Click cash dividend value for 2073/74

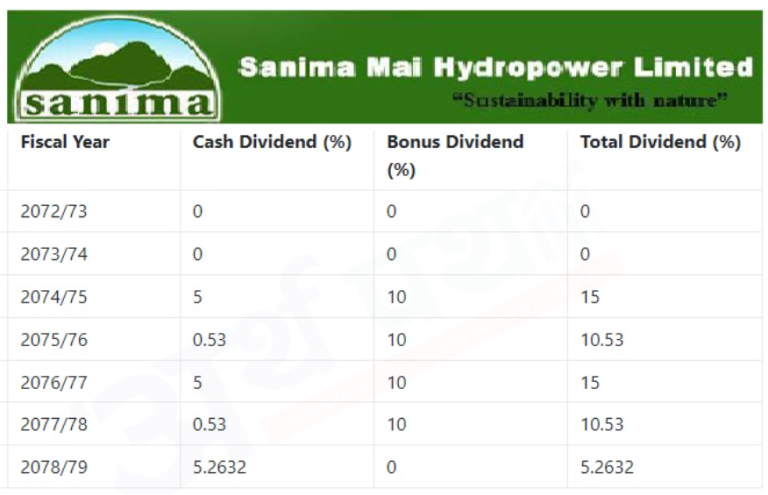[x=197, y=254]
